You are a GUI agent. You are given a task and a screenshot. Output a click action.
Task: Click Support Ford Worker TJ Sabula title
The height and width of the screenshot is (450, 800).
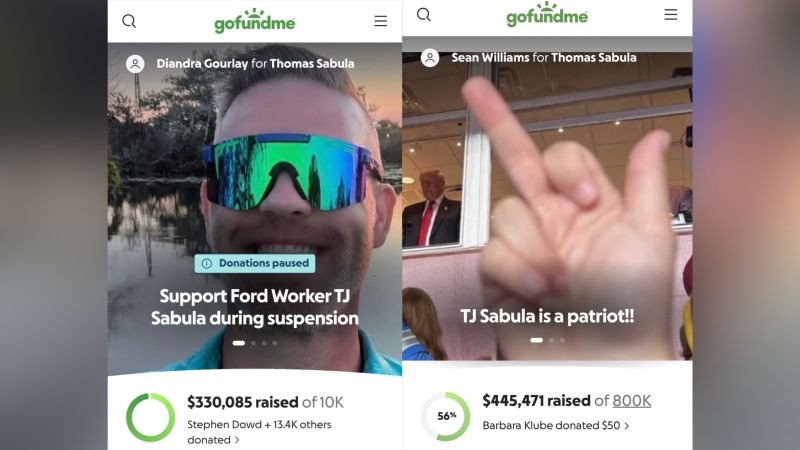coord(255,307)
